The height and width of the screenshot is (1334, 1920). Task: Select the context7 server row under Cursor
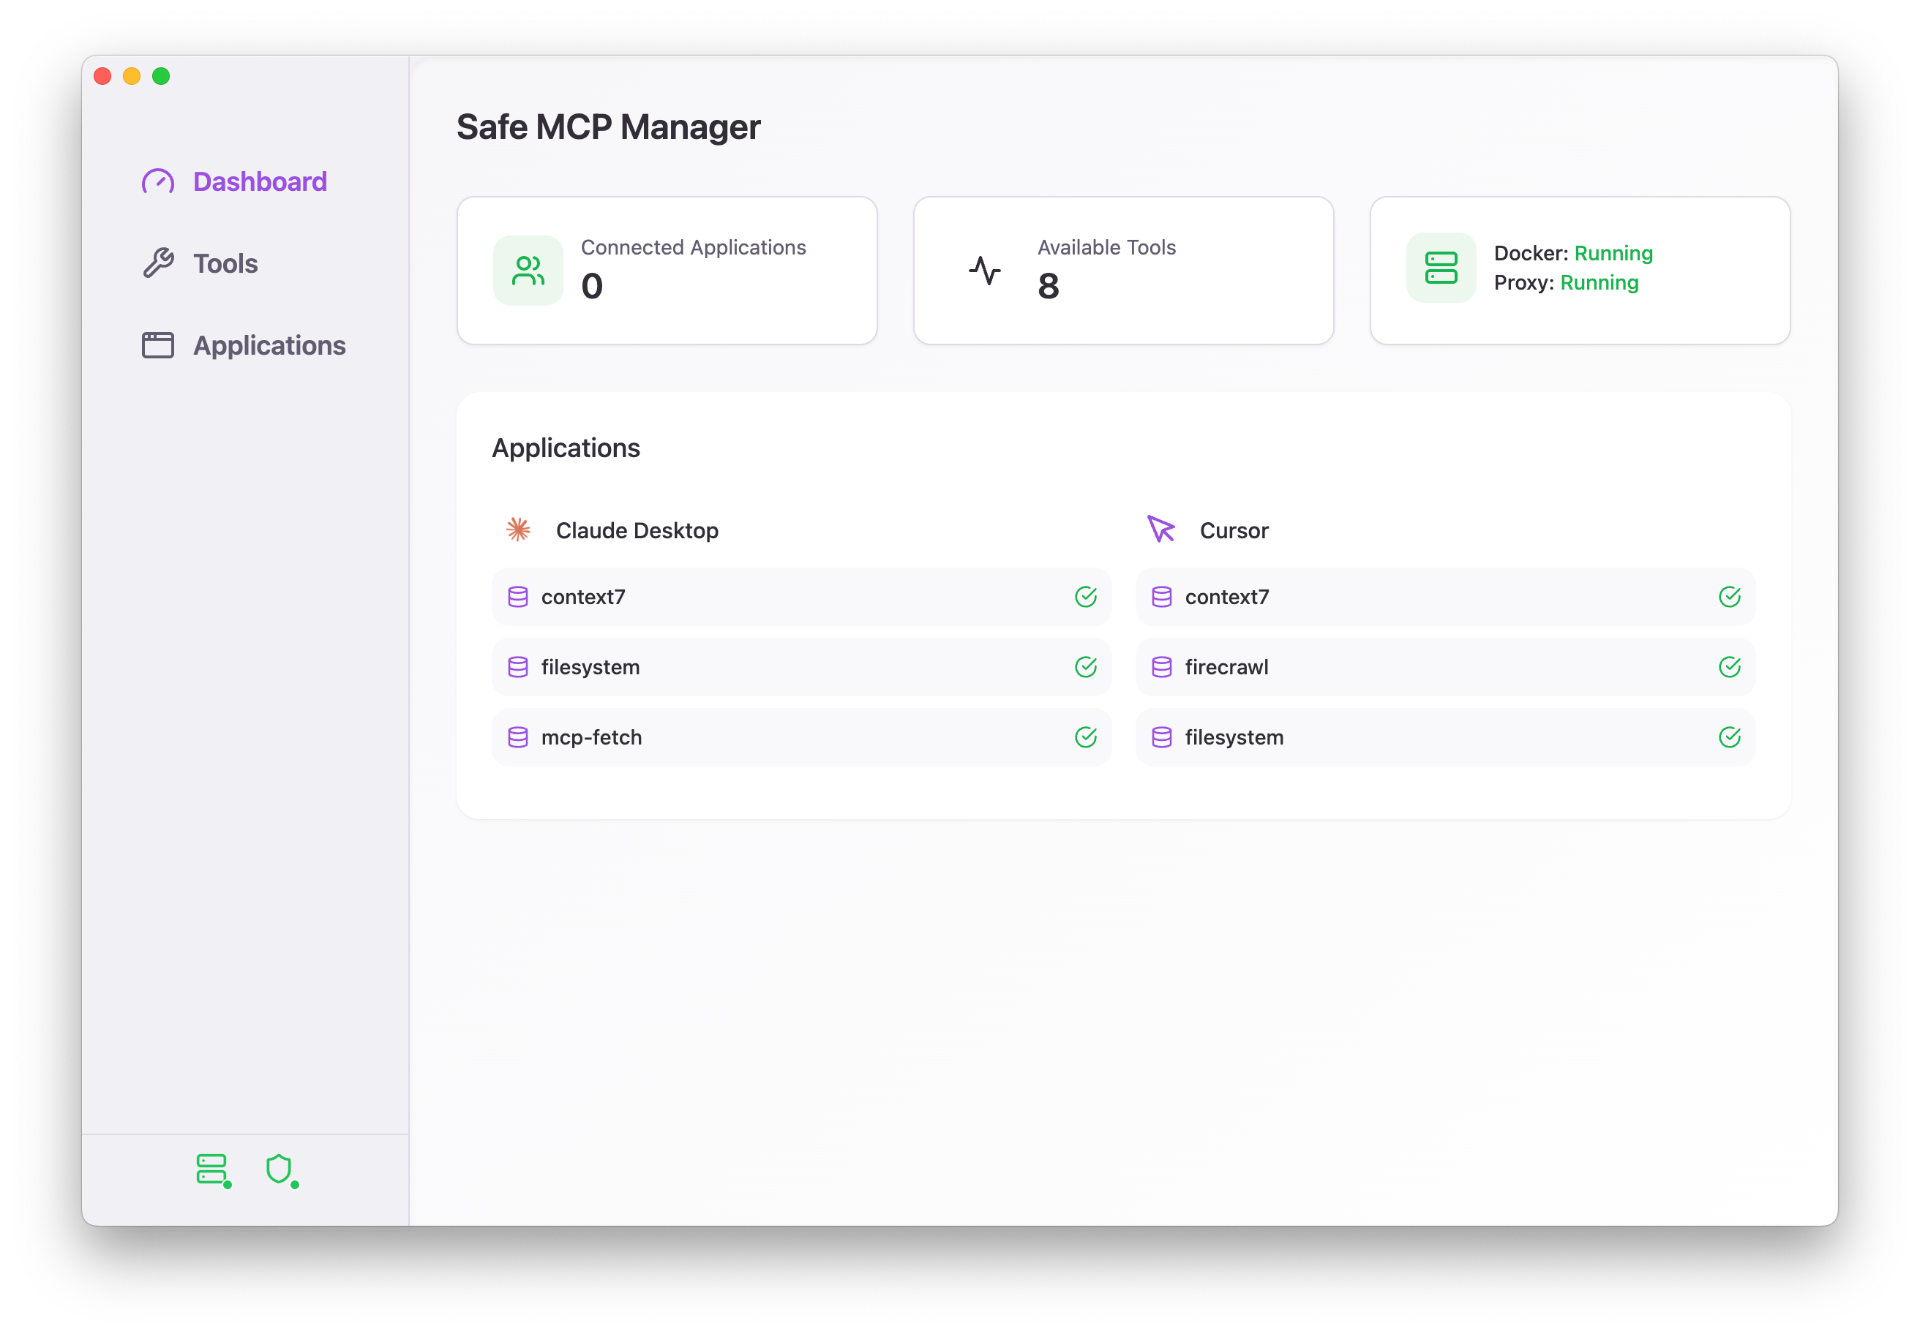[x=1445, y=596]
